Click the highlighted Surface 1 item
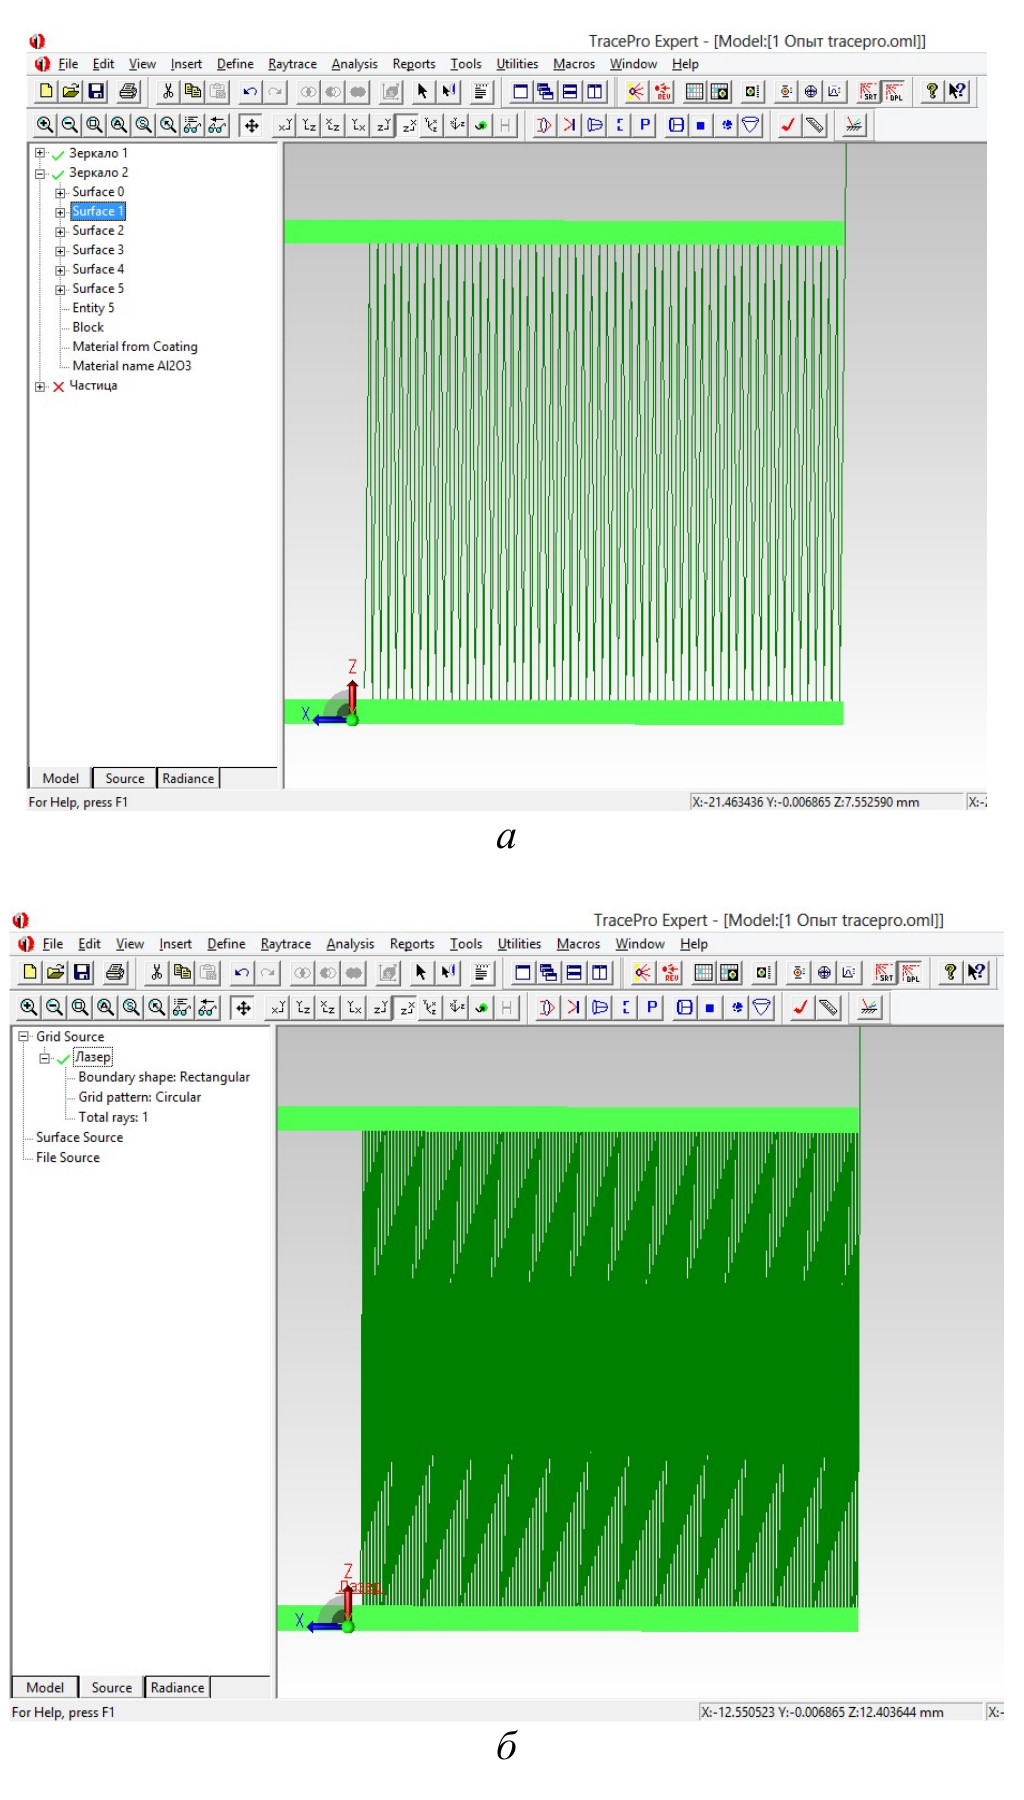Image resolution: width=1024 pixels, height=1800 pixels. pyautogui.click(x=97, y=212)
